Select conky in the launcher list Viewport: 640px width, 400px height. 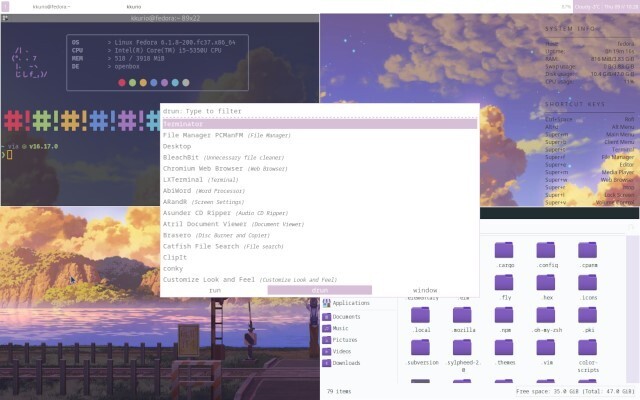click(x=320, y=269)
